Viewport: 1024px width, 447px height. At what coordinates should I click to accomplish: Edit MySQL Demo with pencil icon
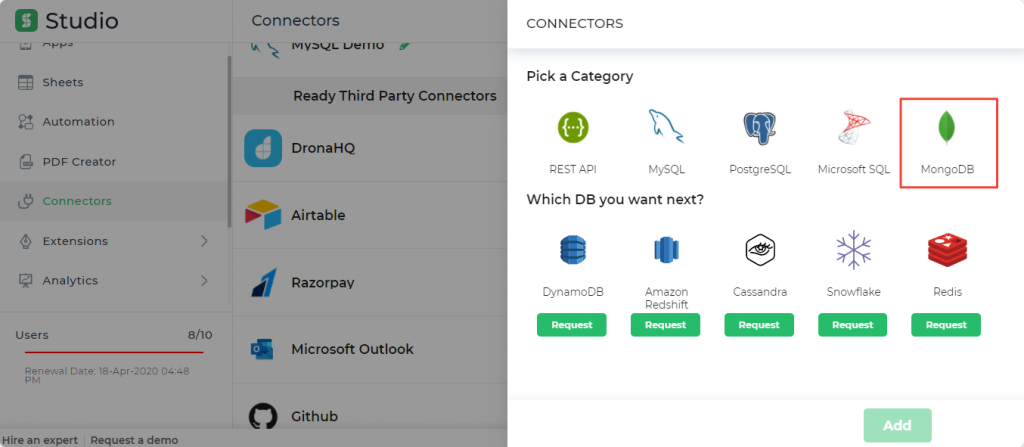[x=405, y=45]
